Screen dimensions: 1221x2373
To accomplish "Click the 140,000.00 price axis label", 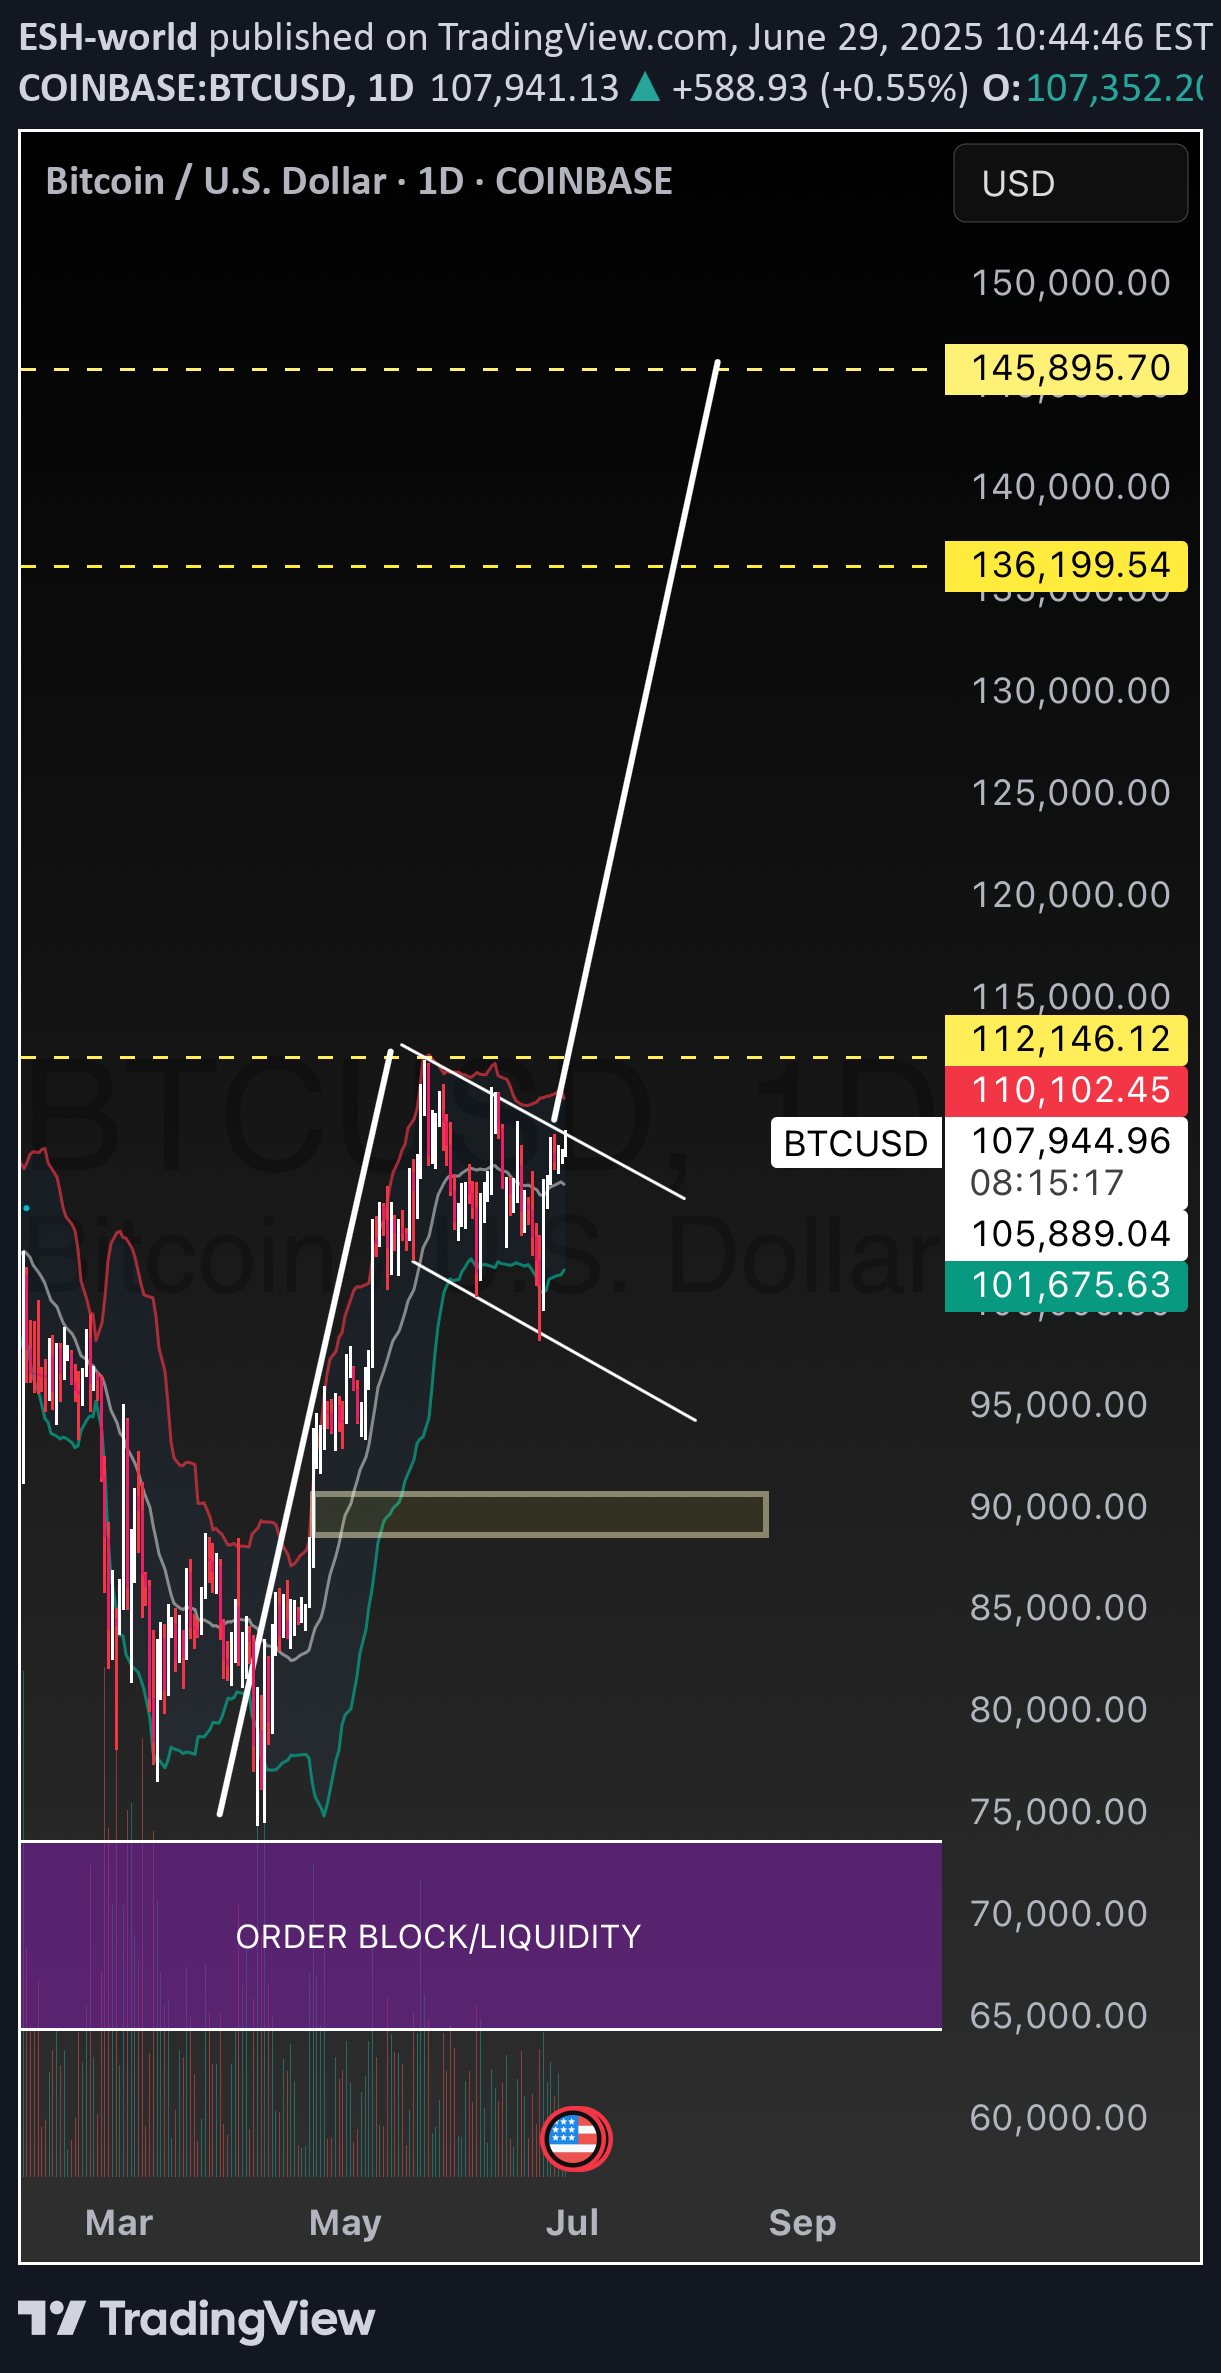I will tap(1071, 487).
